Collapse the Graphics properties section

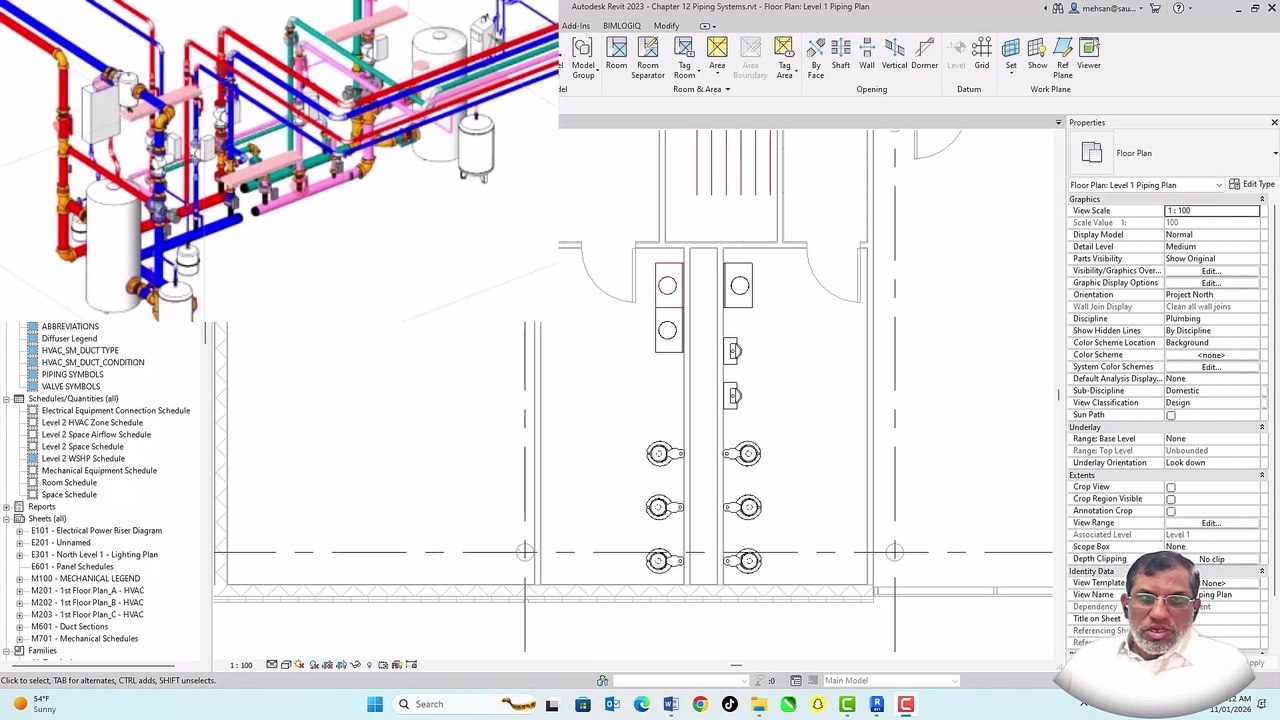point(1262,199)
